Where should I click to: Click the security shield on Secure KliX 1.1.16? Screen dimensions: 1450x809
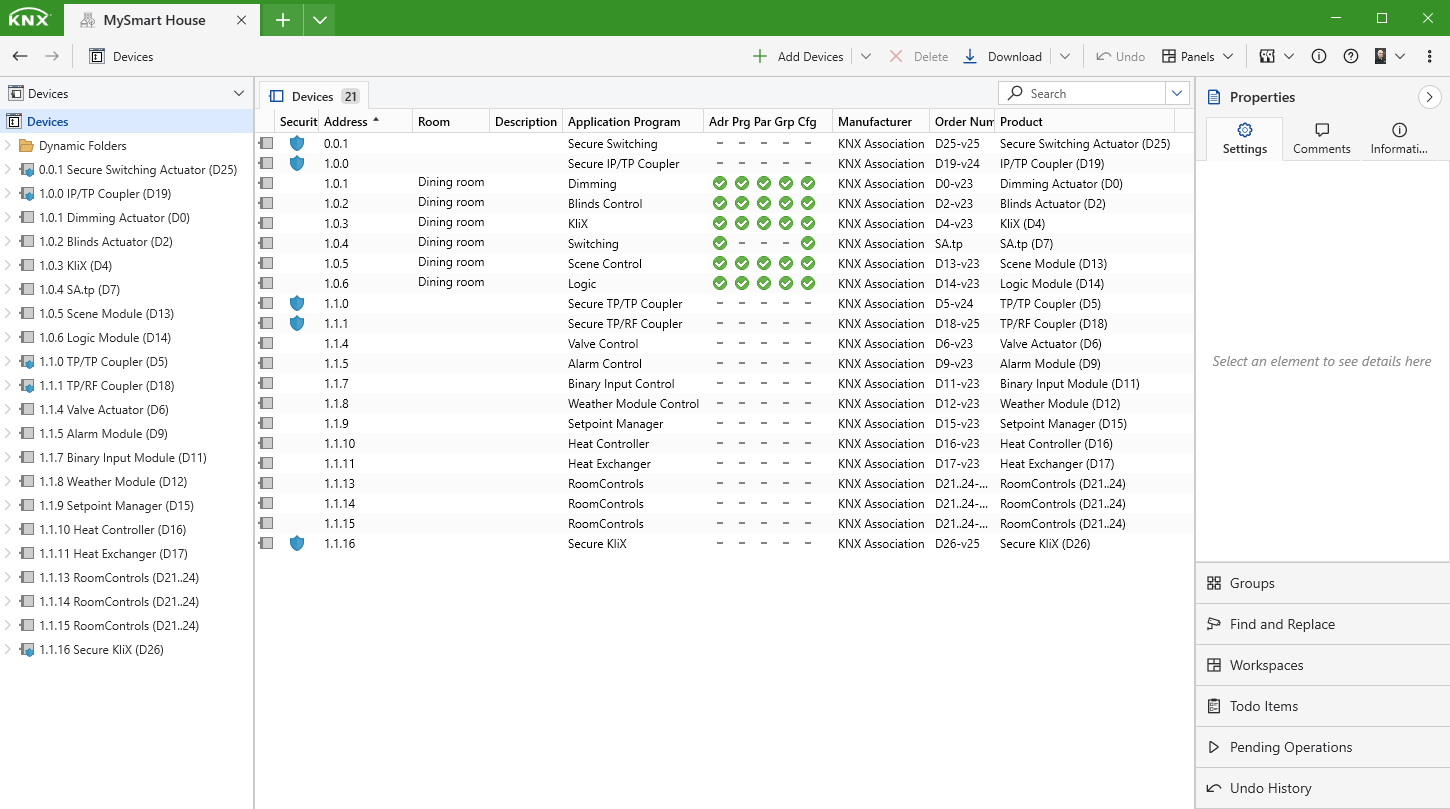click(x=297, y=543)
